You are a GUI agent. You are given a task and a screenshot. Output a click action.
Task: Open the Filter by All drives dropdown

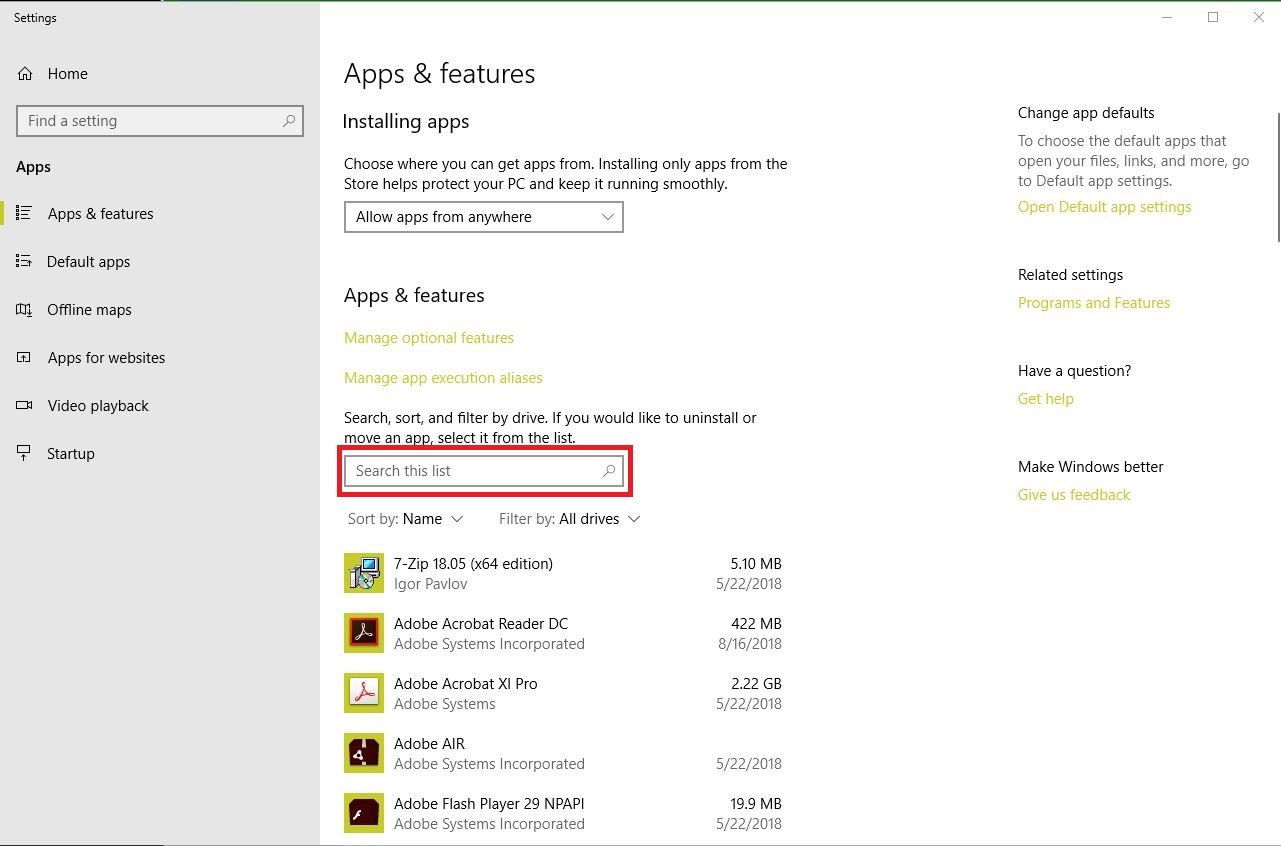click(x=569, y=519)
